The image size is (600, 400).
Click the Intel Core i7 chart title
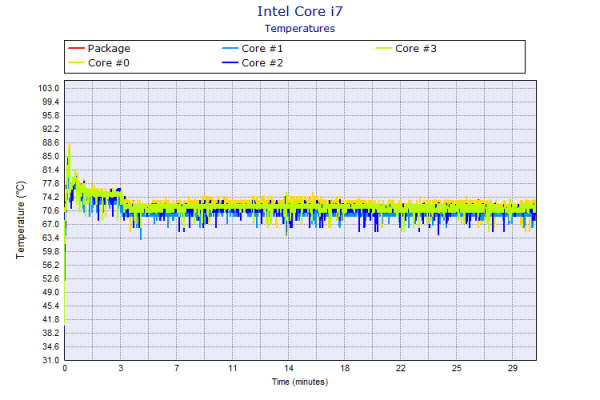tap(300, 11)
